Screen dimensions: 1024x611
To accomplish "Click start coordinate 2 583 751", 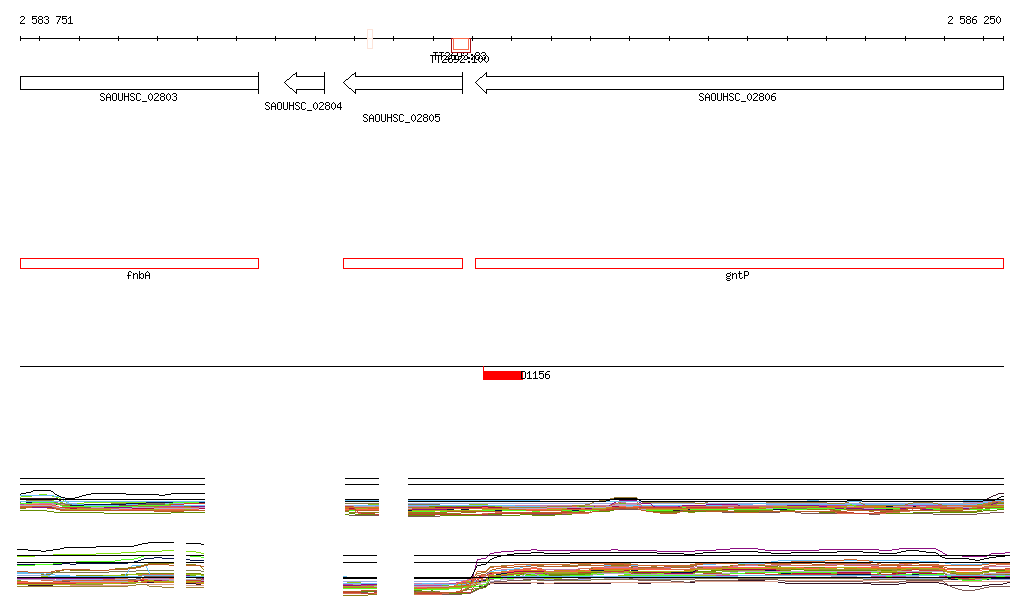I will pos(46,20).
